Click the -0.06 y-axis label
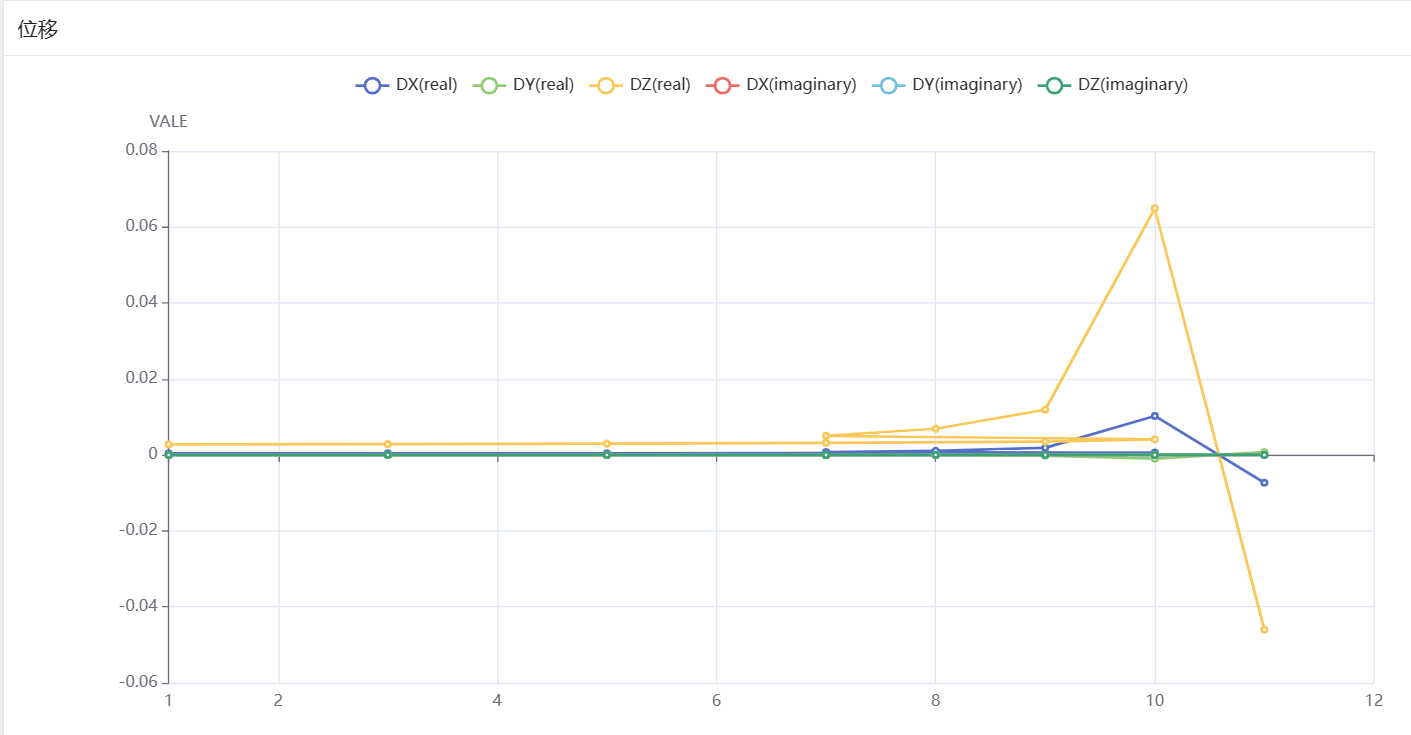 [x=139, y=681]
